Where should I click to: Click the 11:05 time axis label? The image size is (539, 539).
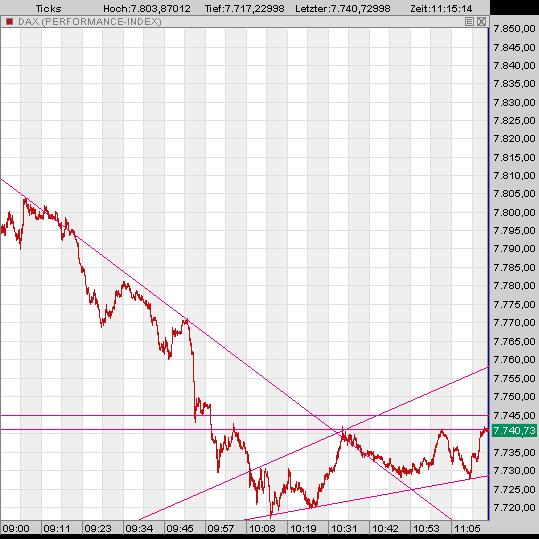click(x=467, y=528)
